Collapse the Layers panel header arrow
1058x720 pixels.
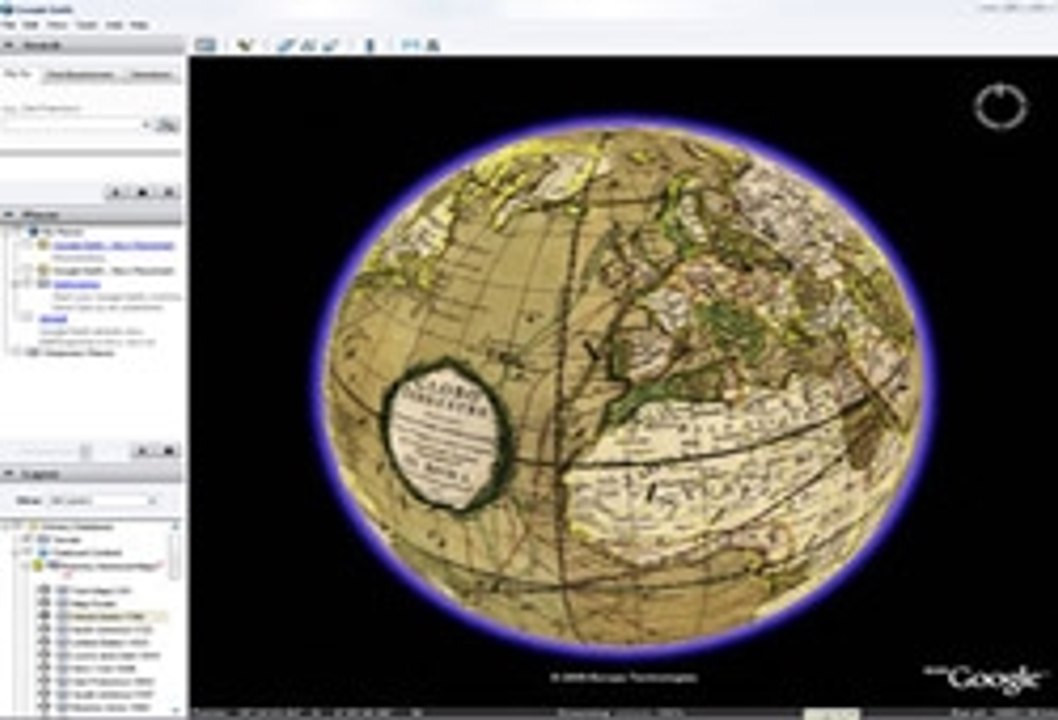(9, 474)
